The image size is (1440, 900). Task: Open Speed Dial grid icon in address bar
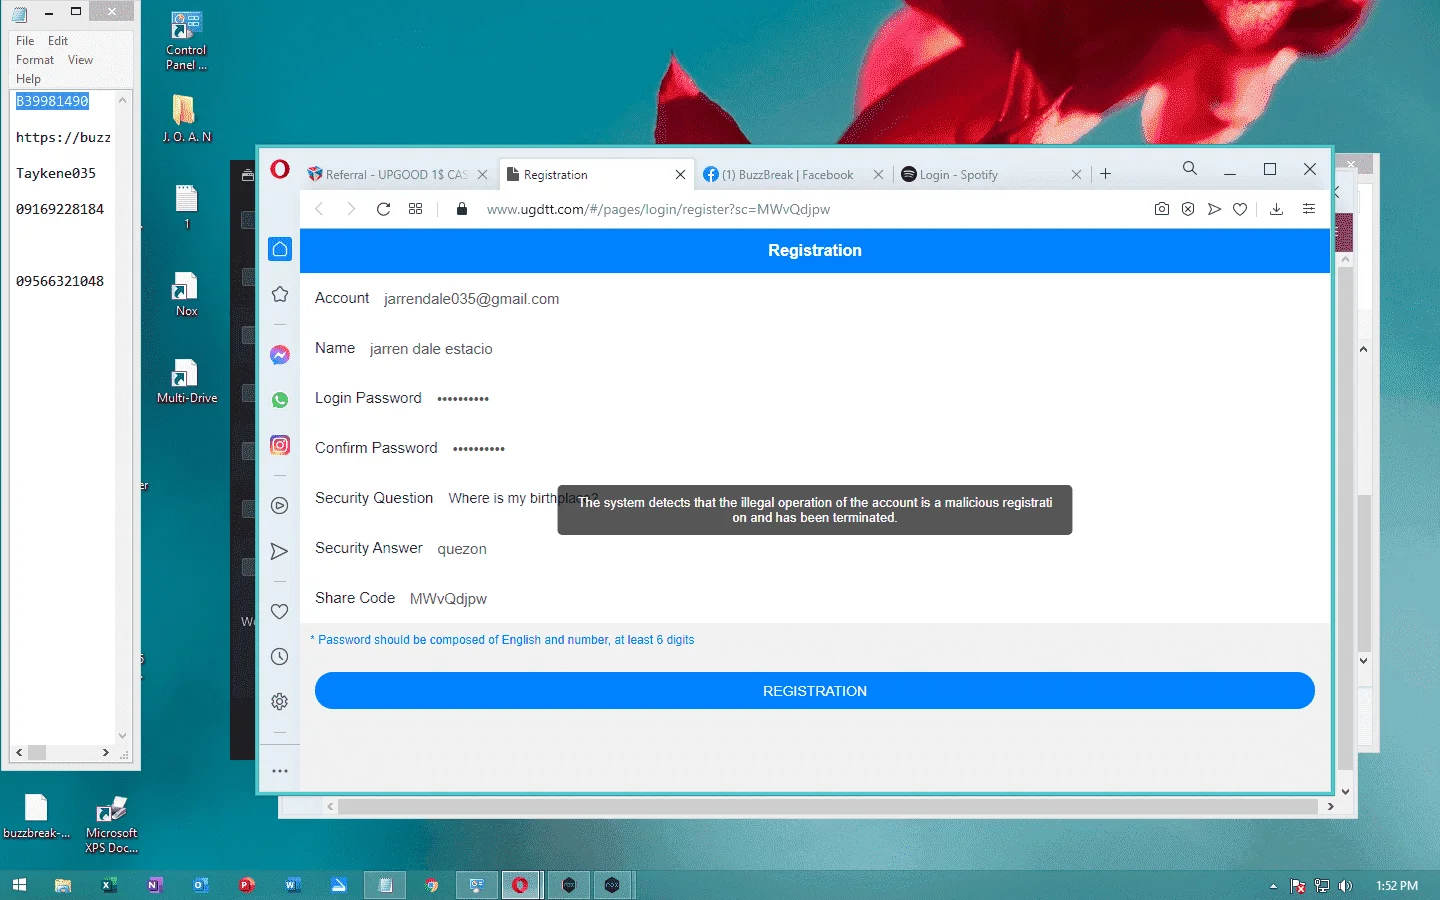pyautogui.click(x=416, y=209)
